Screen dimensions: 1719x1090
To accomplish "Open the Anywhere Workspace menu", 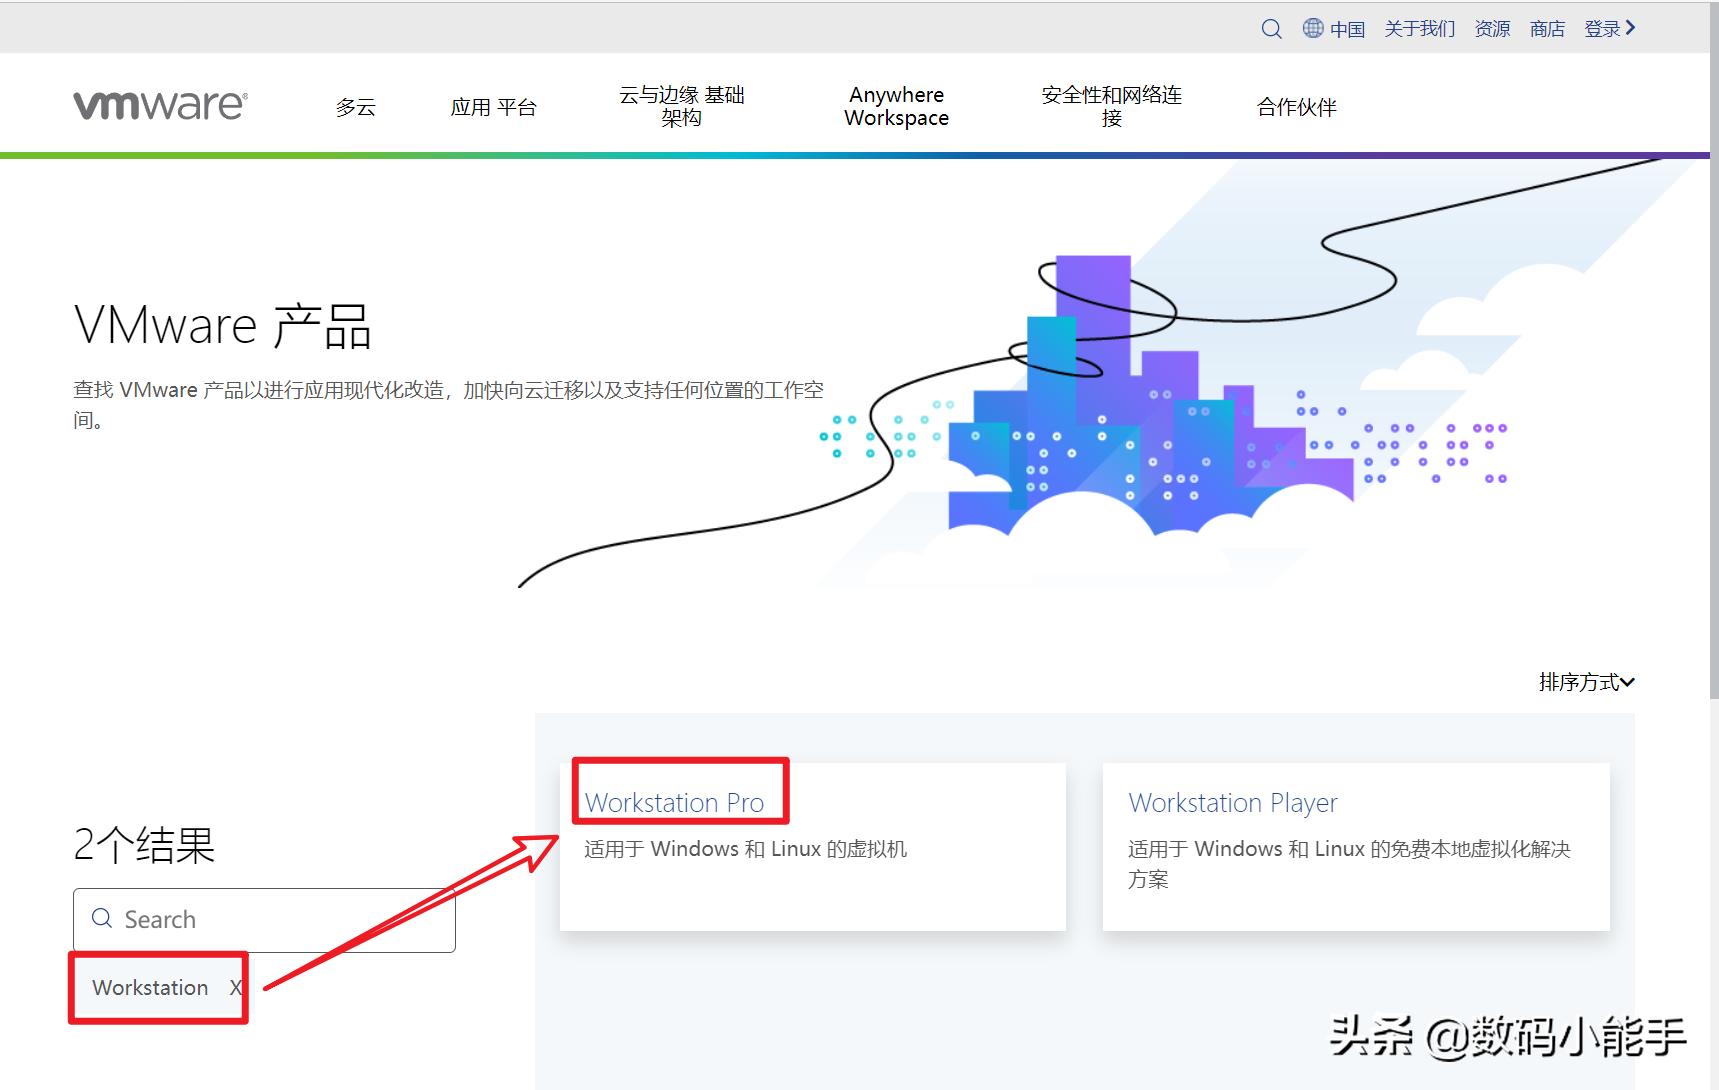I will click(895, 105).
